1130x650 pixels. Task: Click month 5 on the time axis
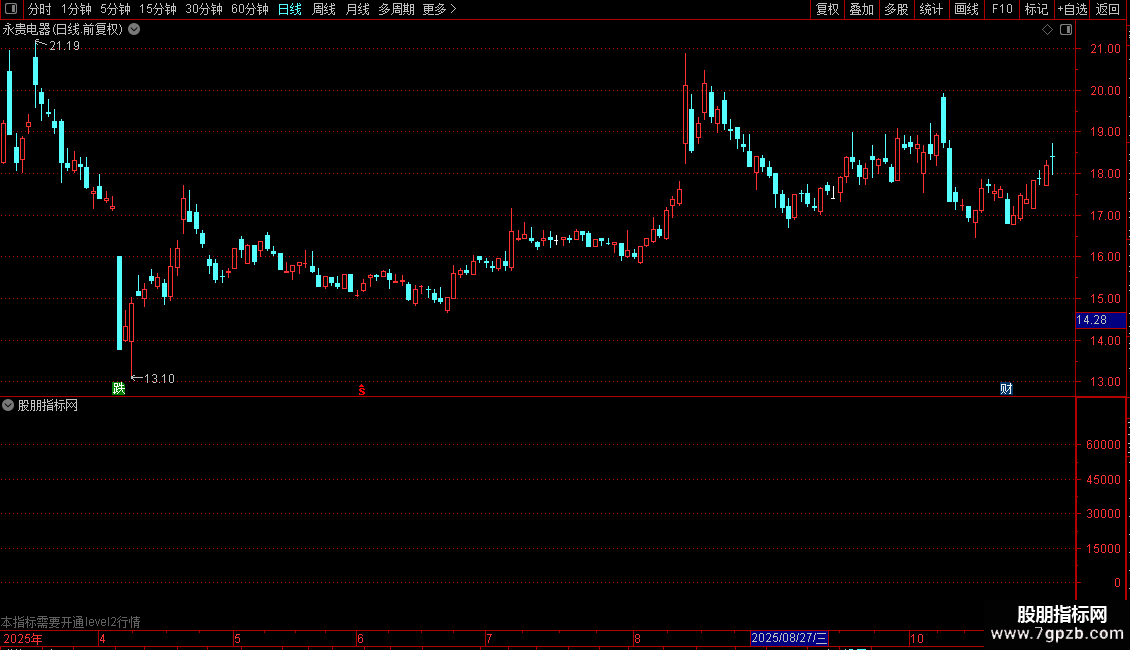237,638
